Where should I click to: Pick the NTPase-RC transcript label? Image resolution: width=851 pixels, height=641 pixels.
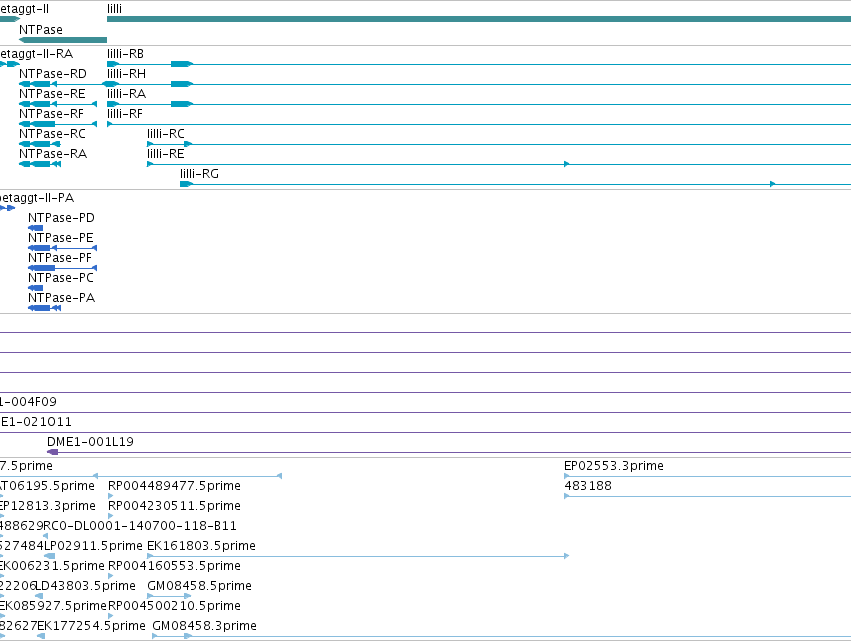click(52, 134)
